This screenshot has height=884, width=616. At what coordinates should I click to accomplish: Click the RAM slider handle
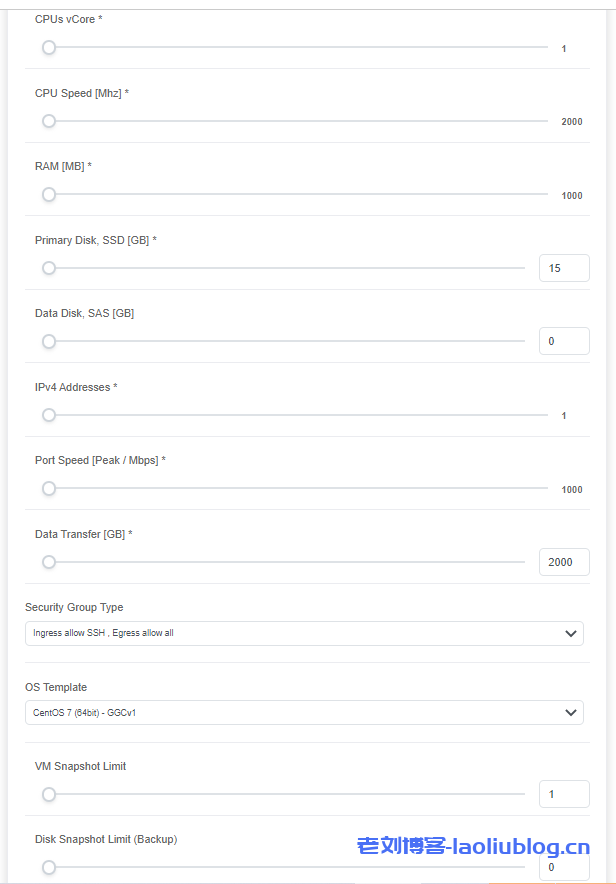coord(48,195)
